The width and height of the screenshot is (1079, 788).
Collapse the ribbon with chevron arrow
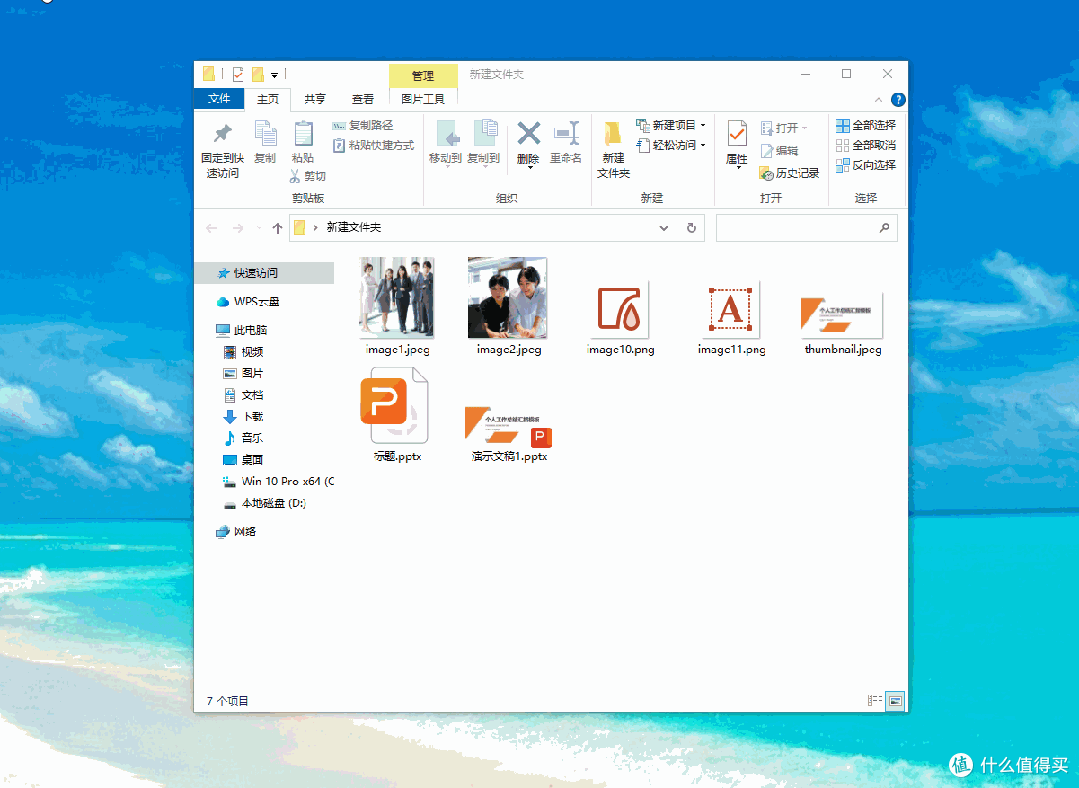point(878,100)
